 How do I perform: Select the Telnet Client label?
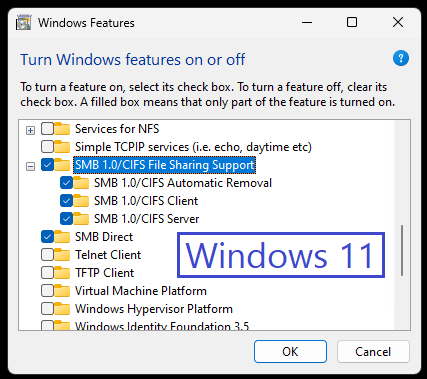click(108, 255)
